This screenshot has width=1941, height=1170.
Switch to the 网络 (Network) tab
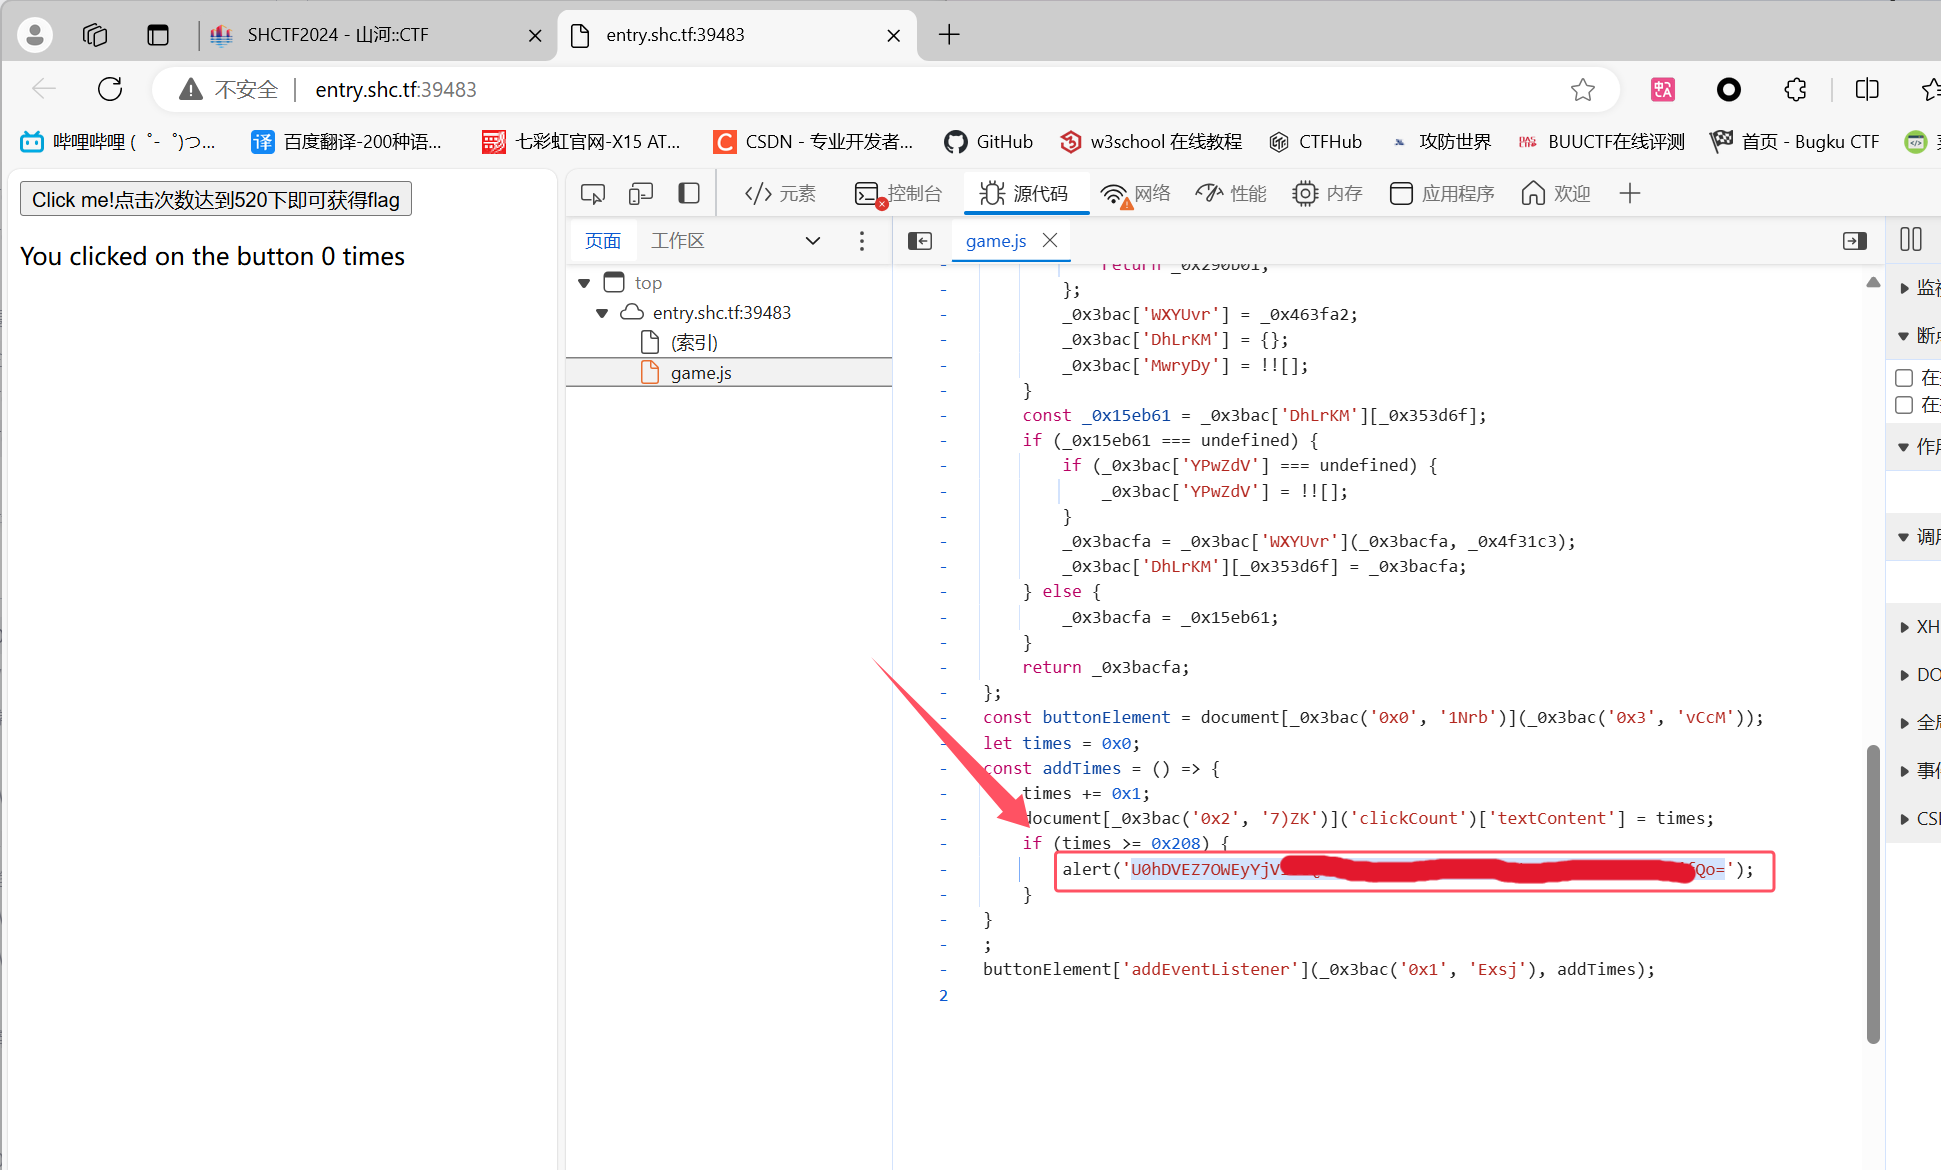1136,194
